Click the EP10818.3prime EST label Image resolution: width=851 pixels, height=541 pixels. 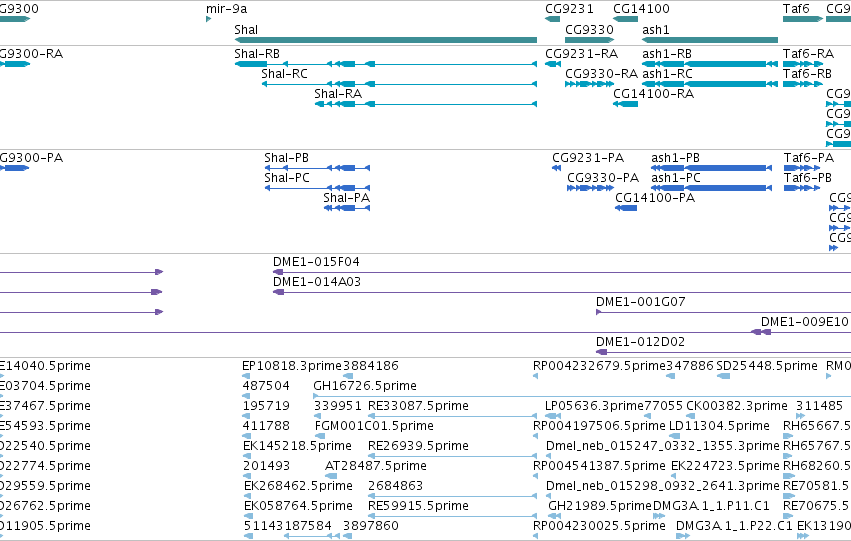292,366
